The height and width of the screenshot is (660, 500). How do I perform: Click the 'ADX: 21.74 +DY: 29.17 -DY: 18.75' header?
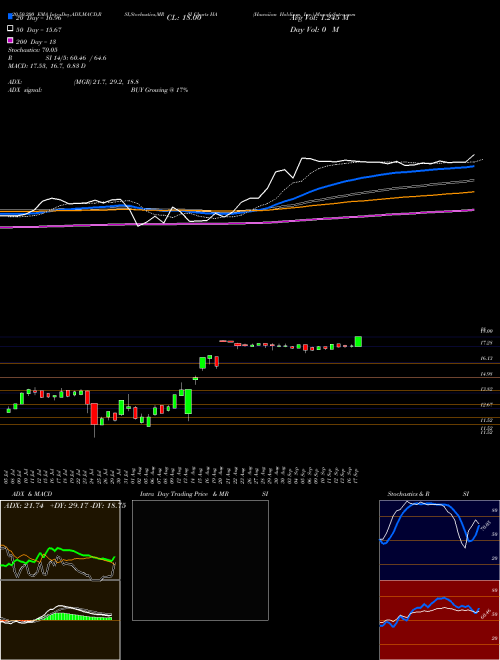pos(65,506)
